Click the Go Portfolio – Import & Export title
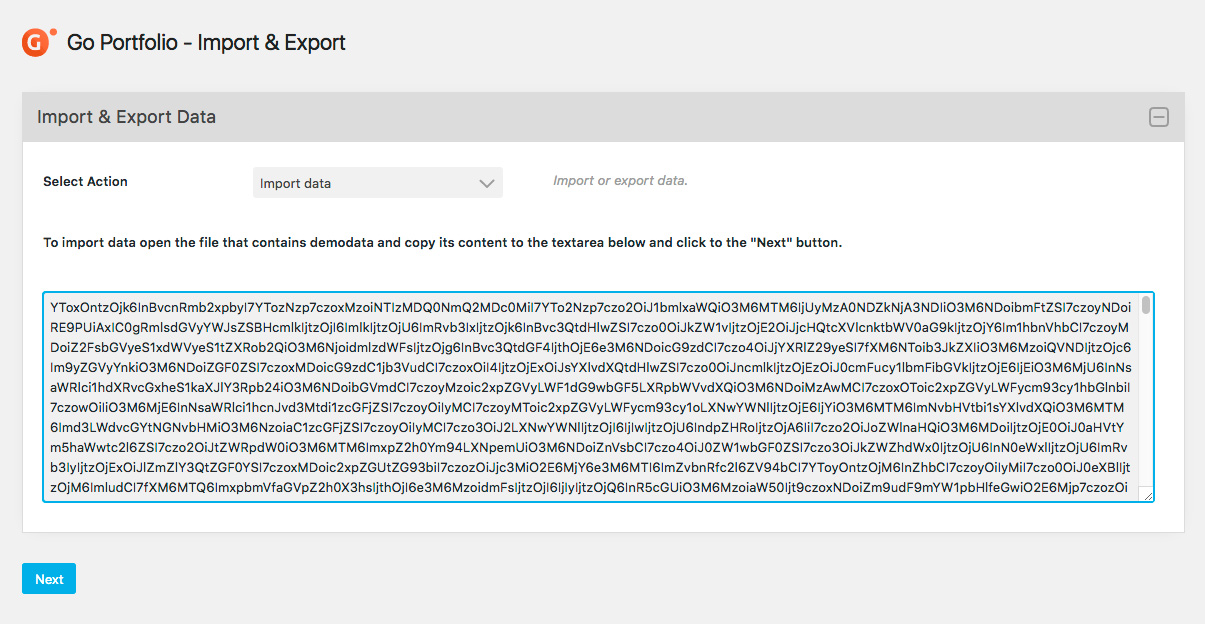 (x=206, y=43)
